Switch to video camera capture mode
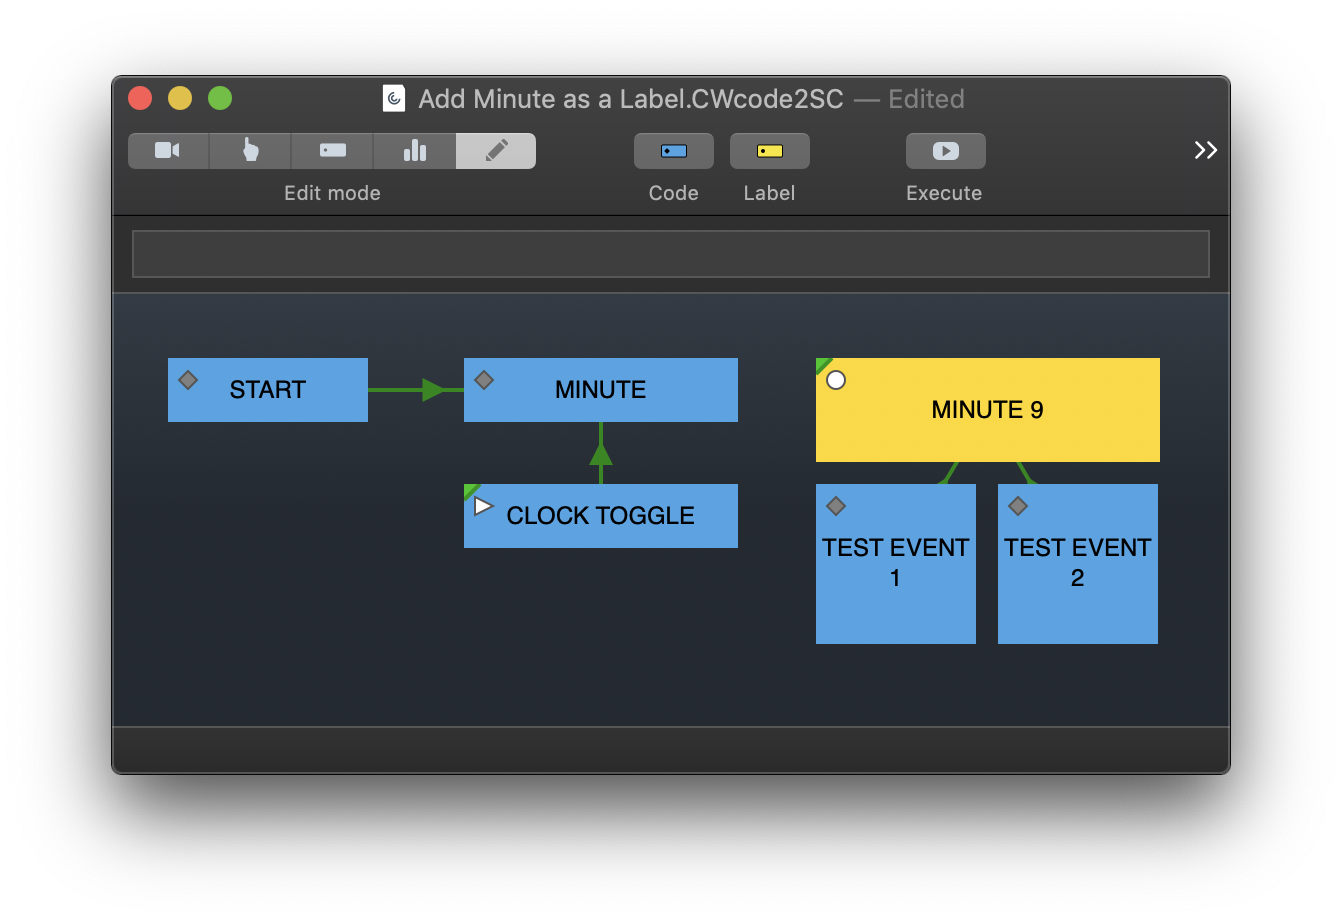The image size is (1342, 922). (168, 151)
